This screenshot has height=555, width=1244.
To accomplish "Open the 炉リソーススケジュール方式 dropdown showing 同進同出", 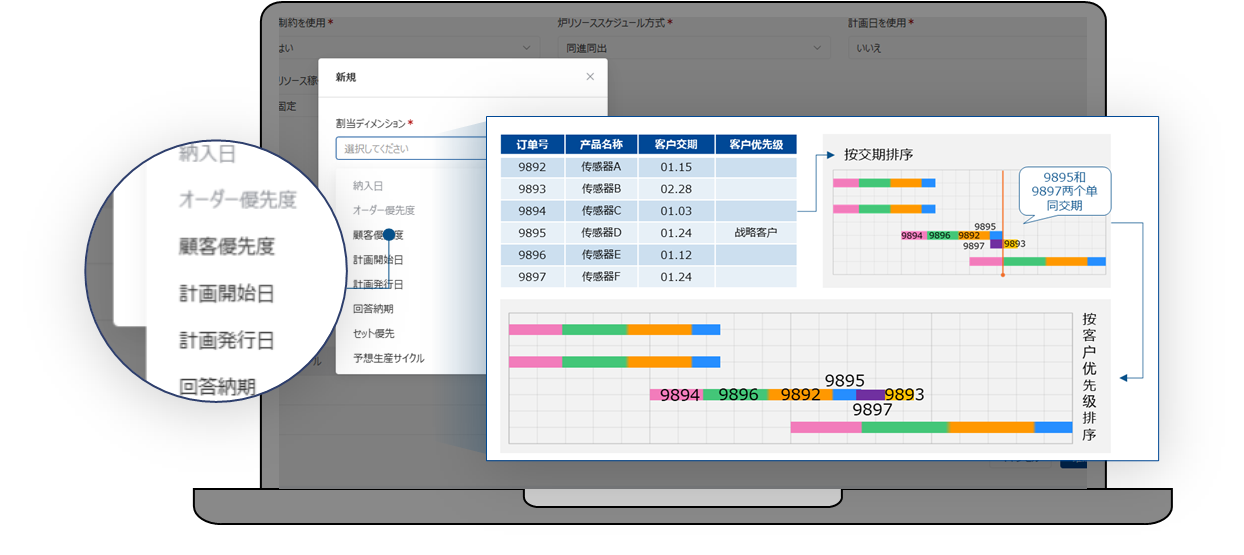I will click(693, 47).
